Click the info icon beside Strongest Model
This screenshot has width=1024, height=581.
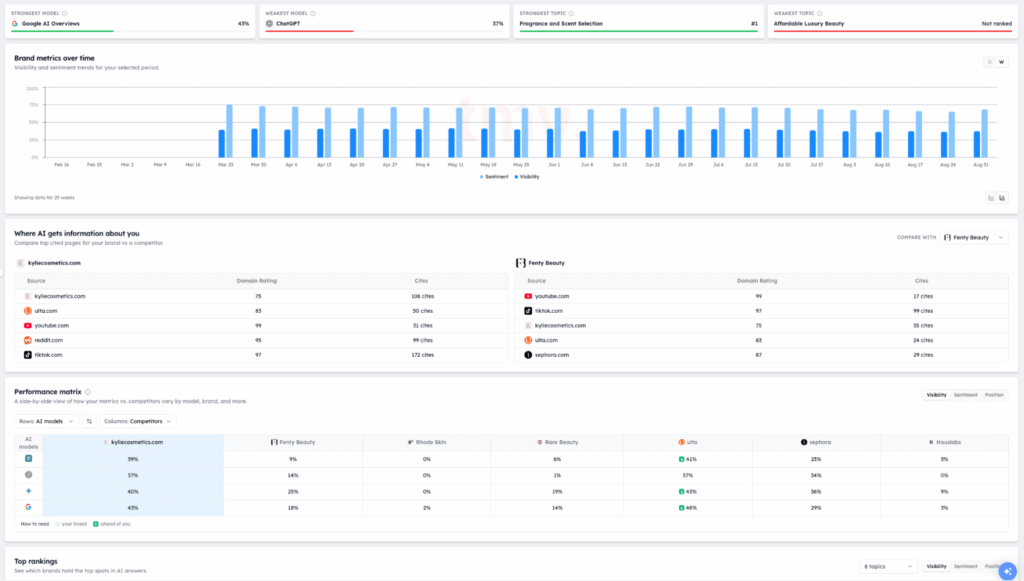pyautogui.click(x=65, y=13)
